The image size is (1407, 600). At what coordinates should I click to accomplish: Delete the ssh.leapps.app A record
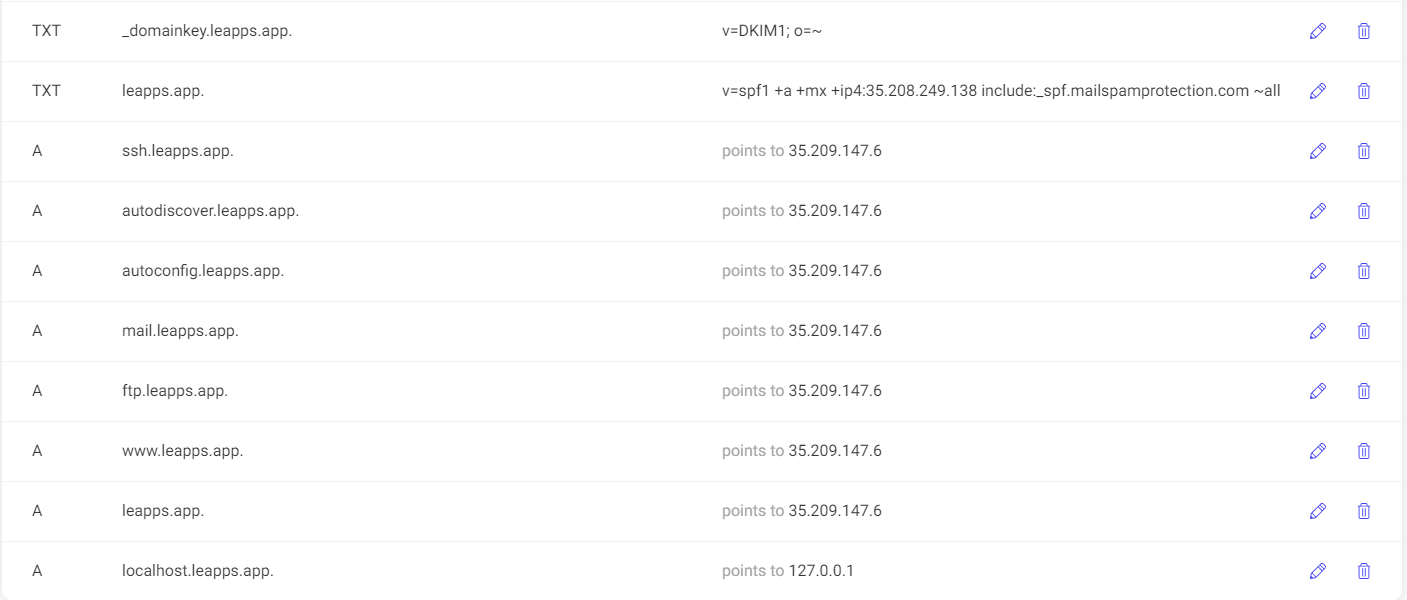[1363, 151]
